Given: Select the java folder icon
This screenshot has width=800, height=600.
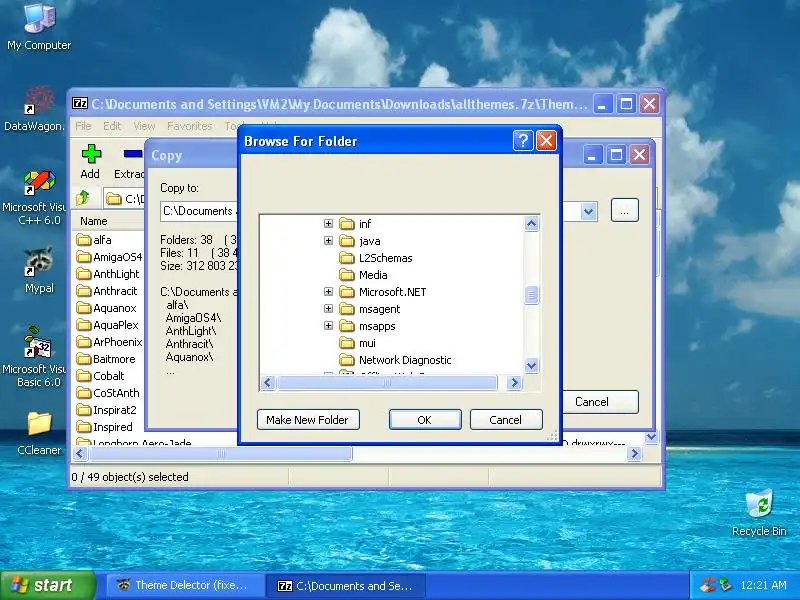Looking at the screenshot, I should [x=347, y=241].
